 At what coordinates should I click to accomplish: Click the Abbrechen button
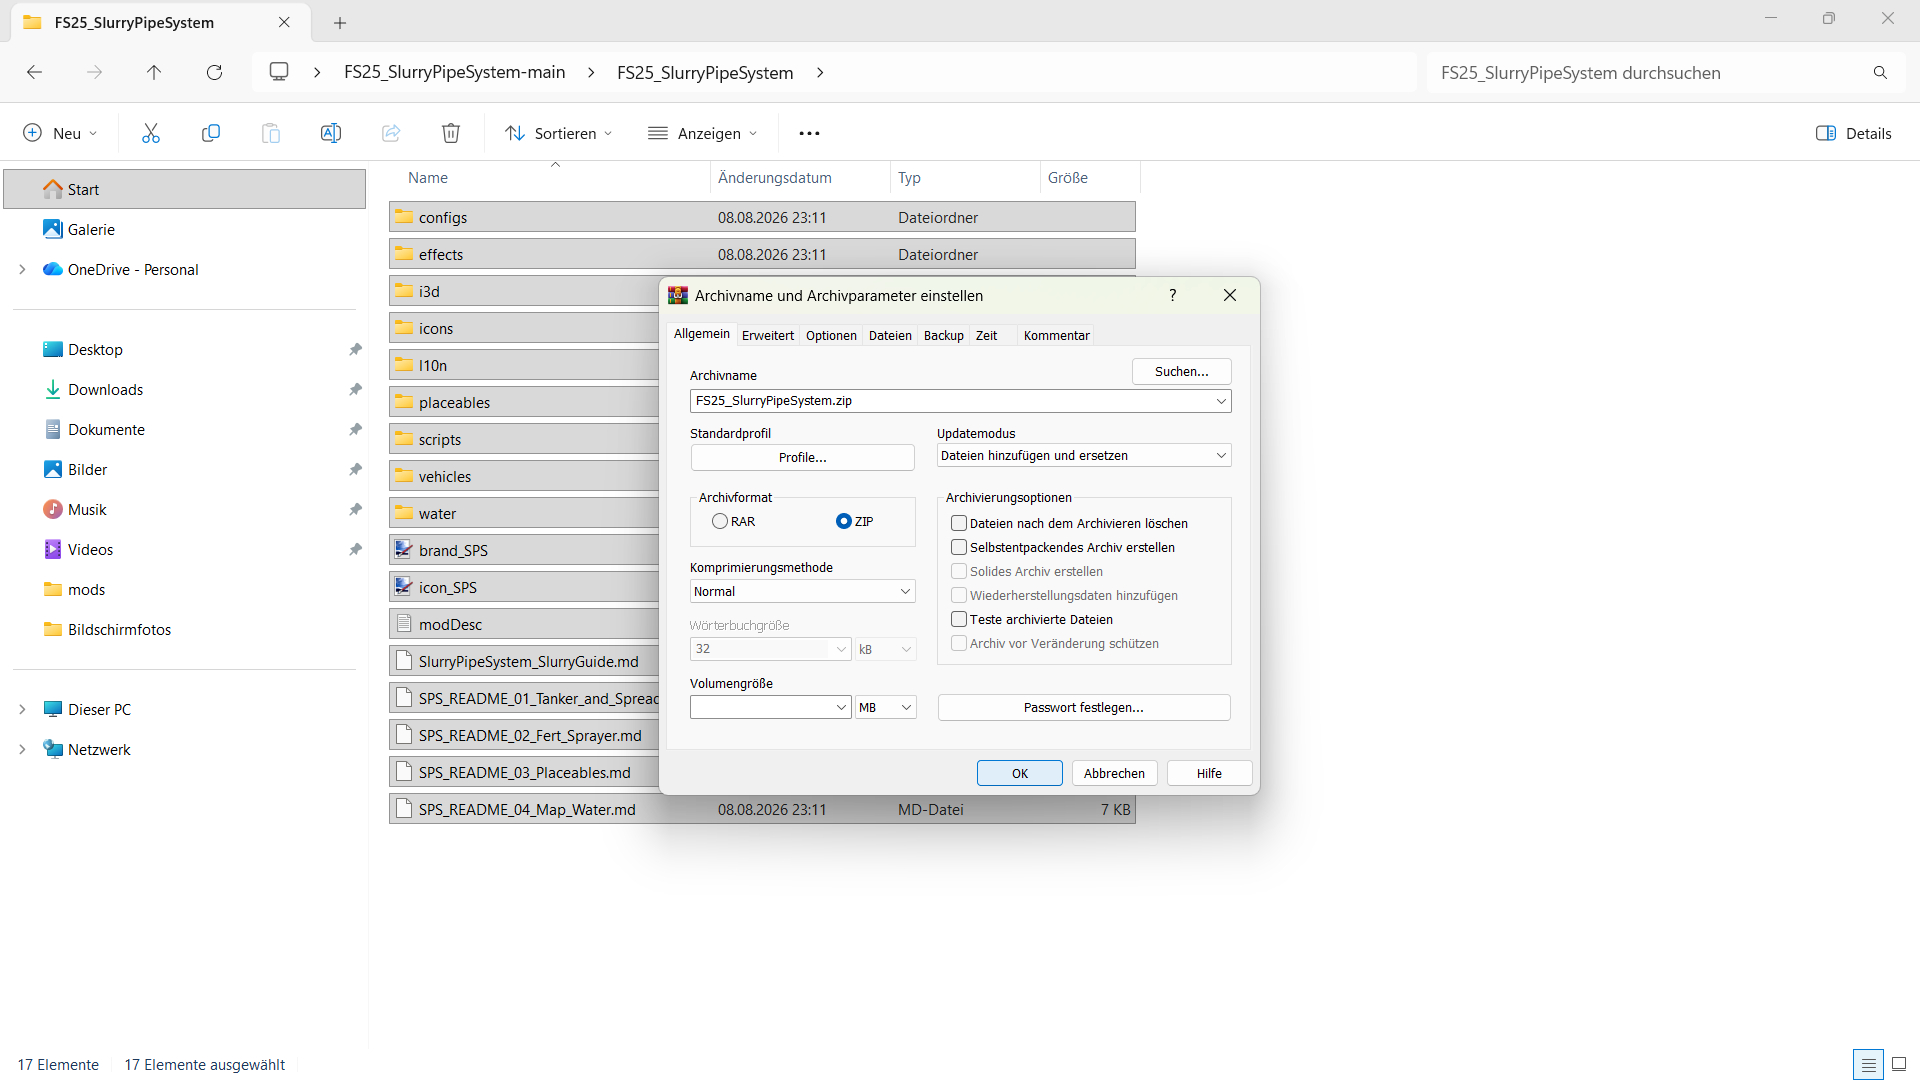(1114, 773)
